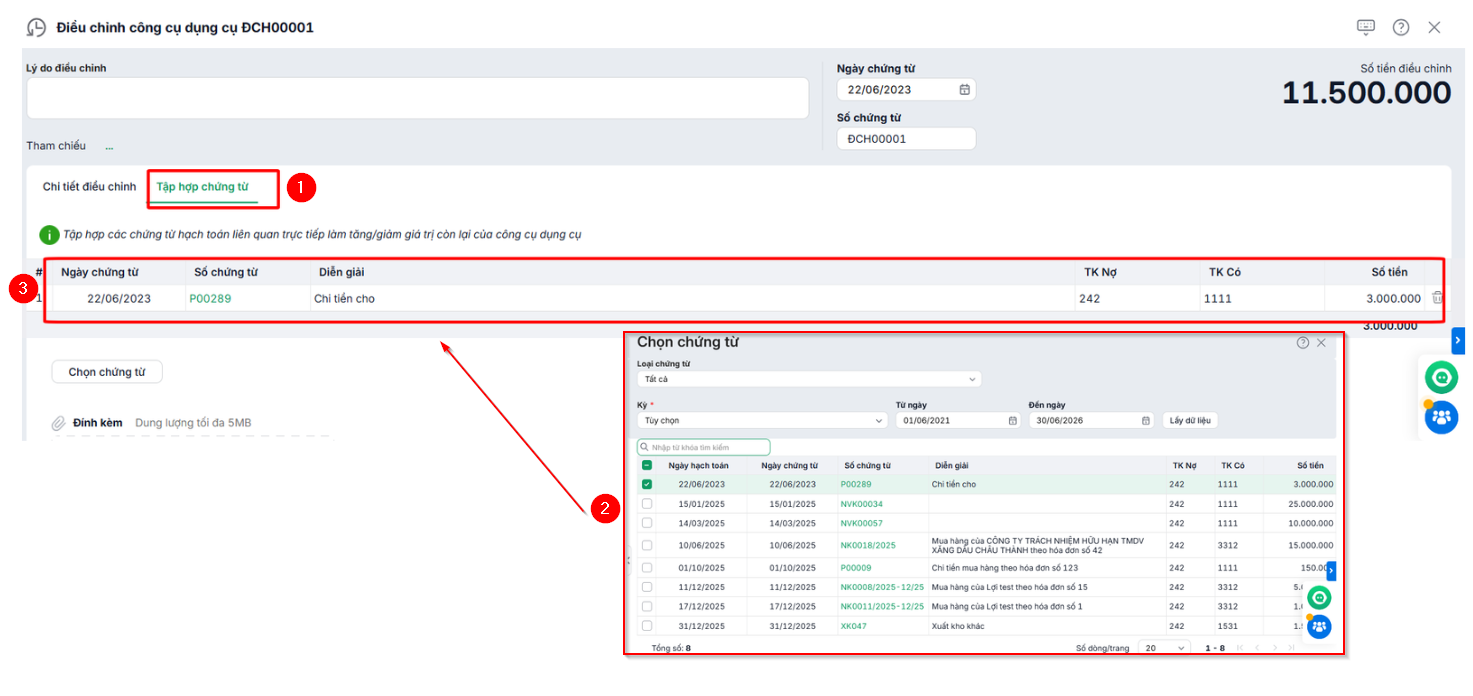Click the TK Có cell 1531 in popup
Image resolution: width=1473 pixels, height=696 pixels.
[1229, 626]
